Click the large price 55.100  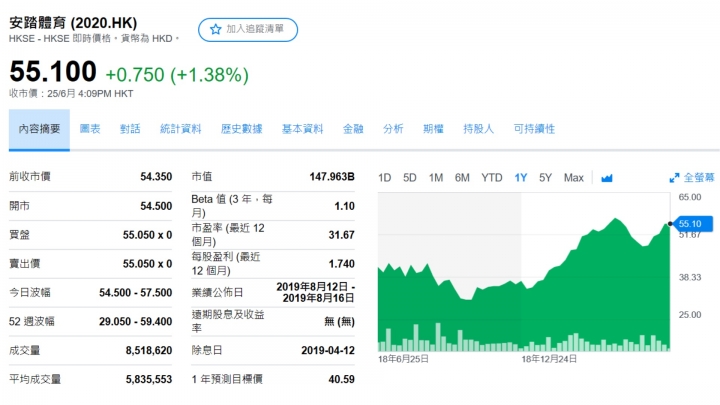(x=53, y=72)
